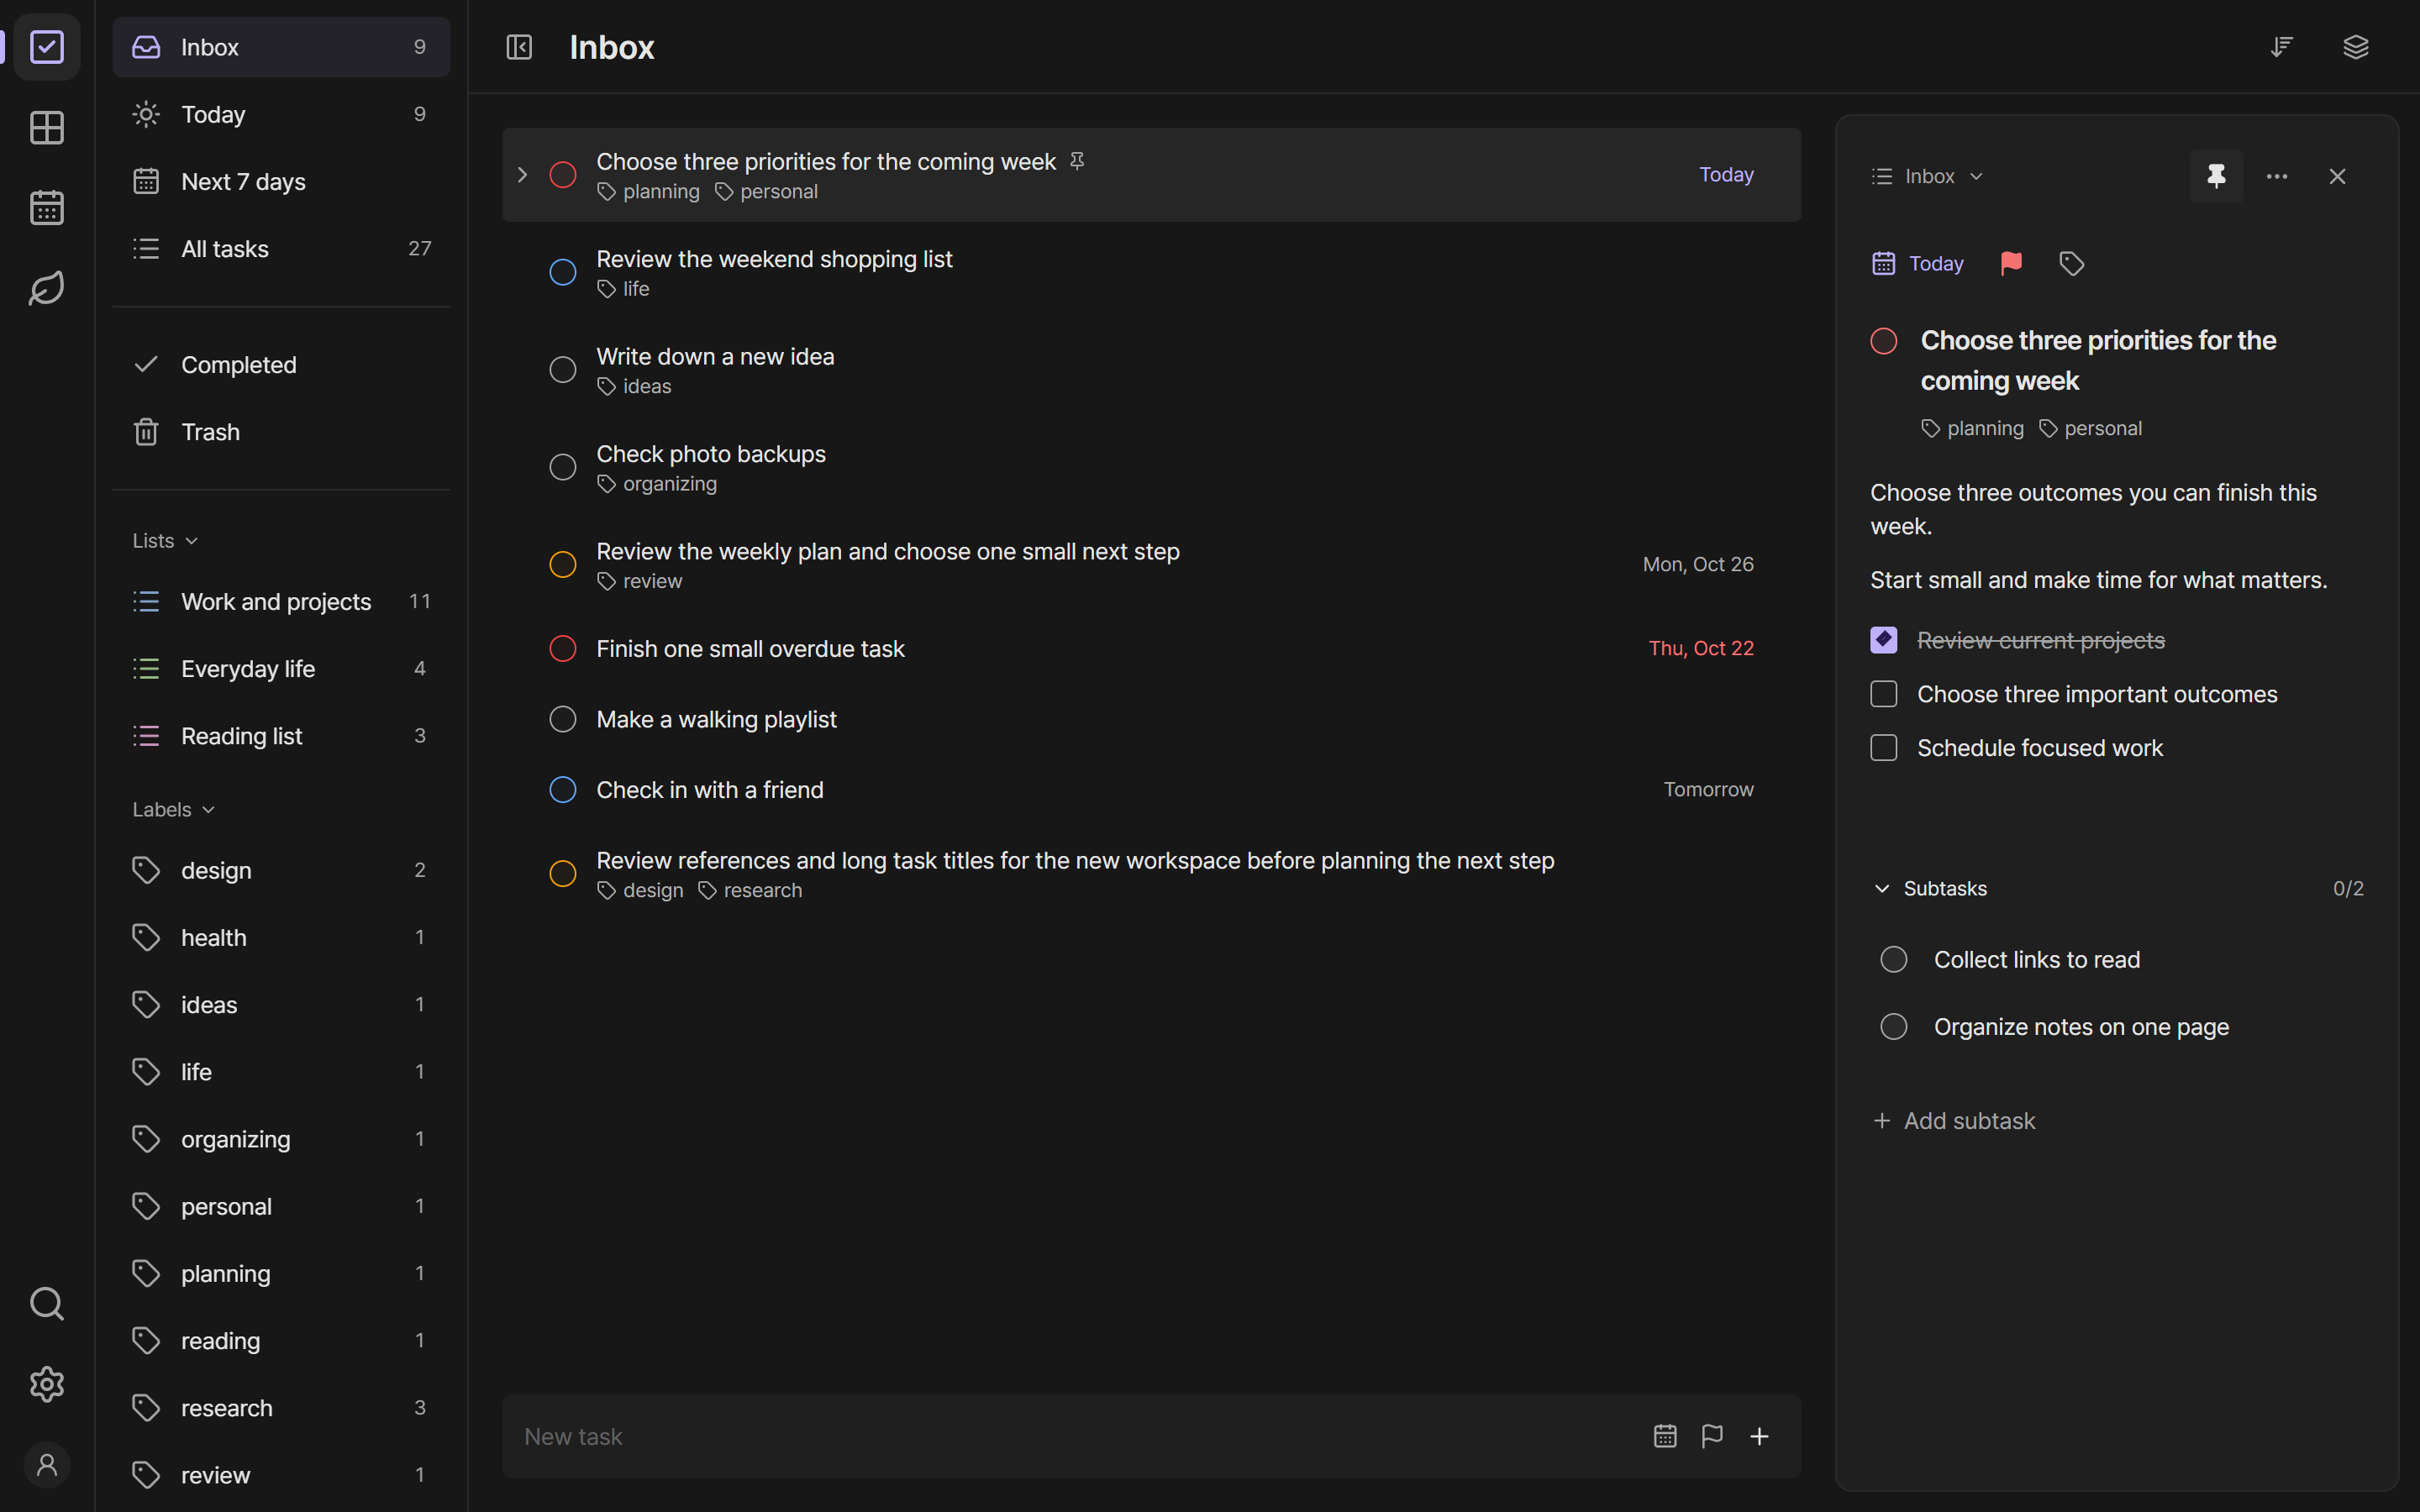The image size is (2420, 1512).
Task: Open the layers grouping icon in the header
Action: coord(2356,47)
